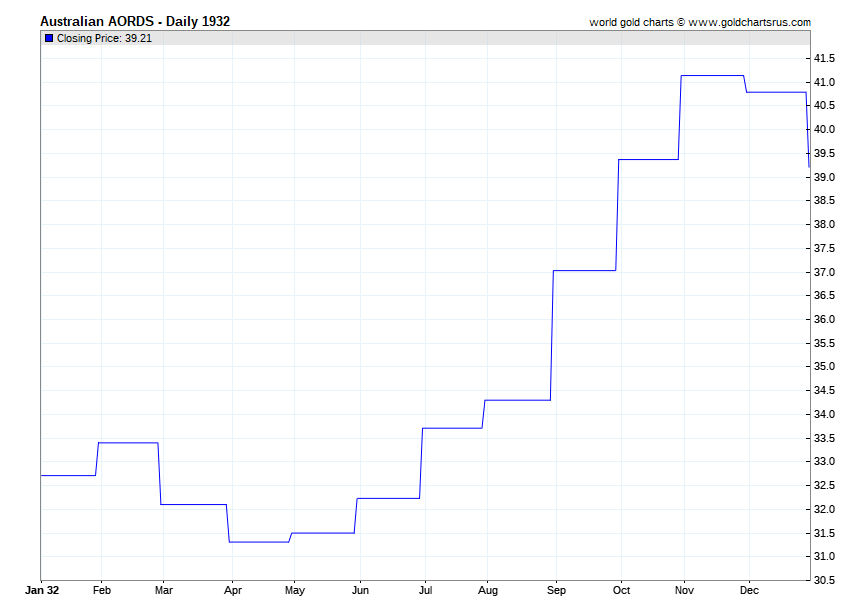Click the 'www.goldchartsrus.com' credit text
Image resolution: width=850 pixels, height=616 pixels.
[749, 22]
